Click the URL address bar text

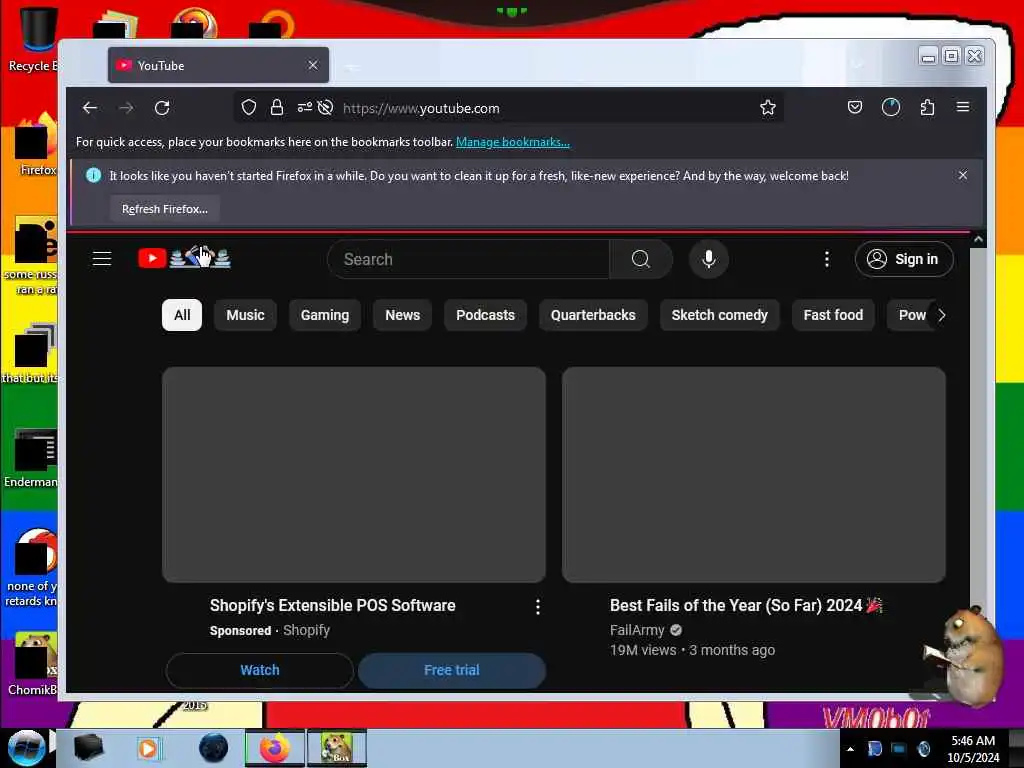(421, 108)
